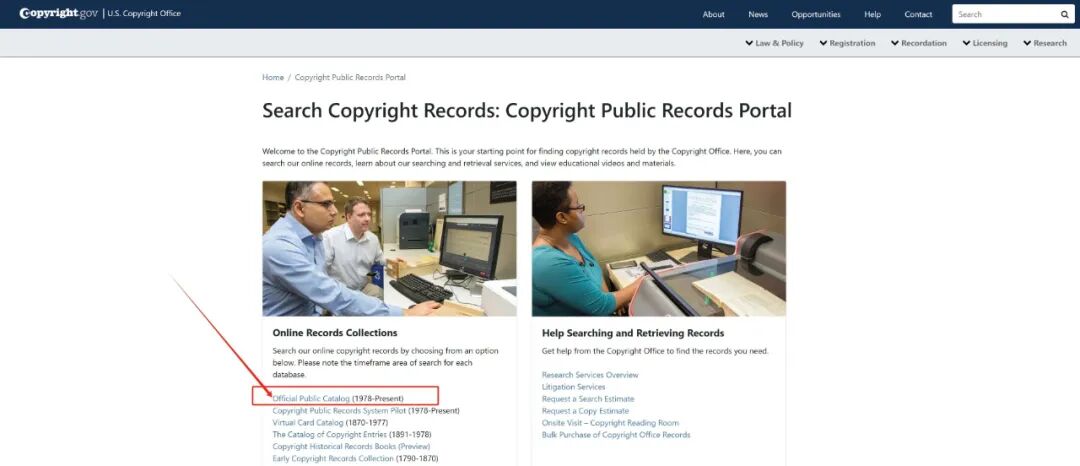1080x466 pixels.
Task: Click the search magnifier icon
Action: 1064,14
